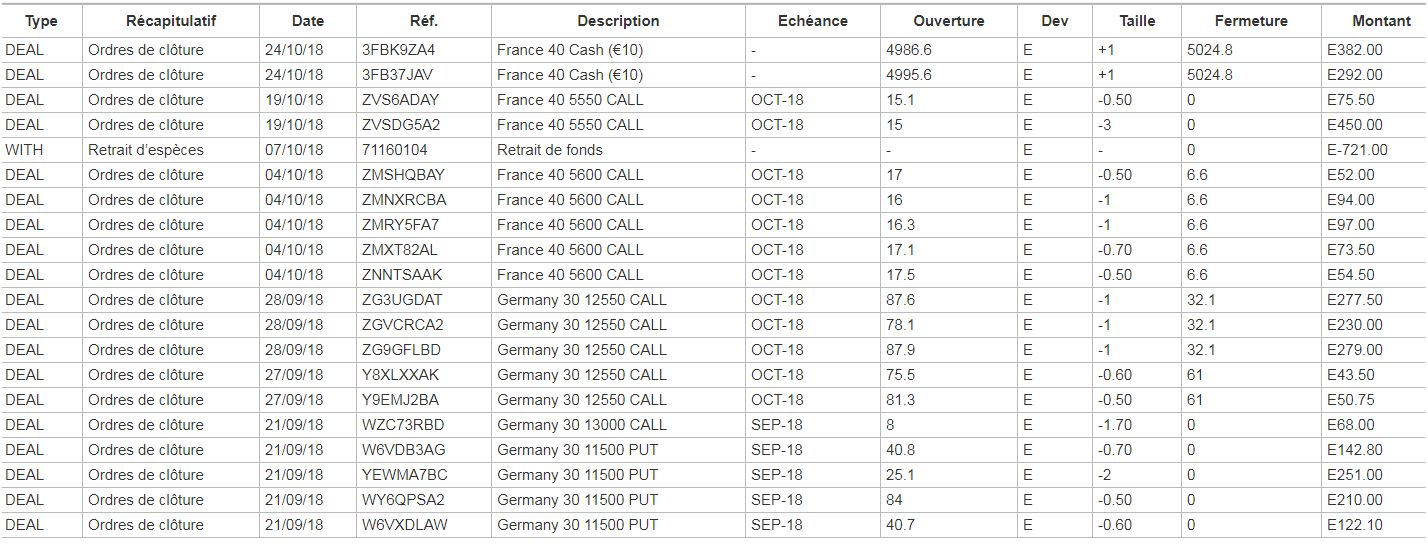The width and height of the screenshot is (1428, 551).
Task: Click the Date column header
Action: (308, 21)
